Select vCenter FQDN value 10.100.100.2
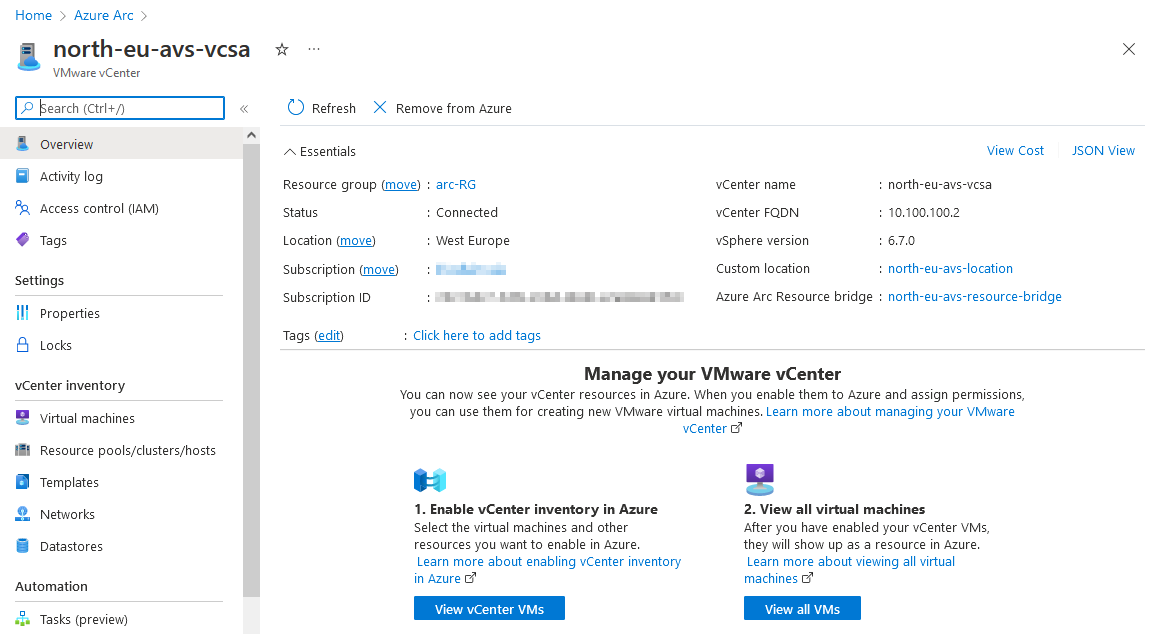The height and width of the screenshot is (634, 1160). point(923,212)
